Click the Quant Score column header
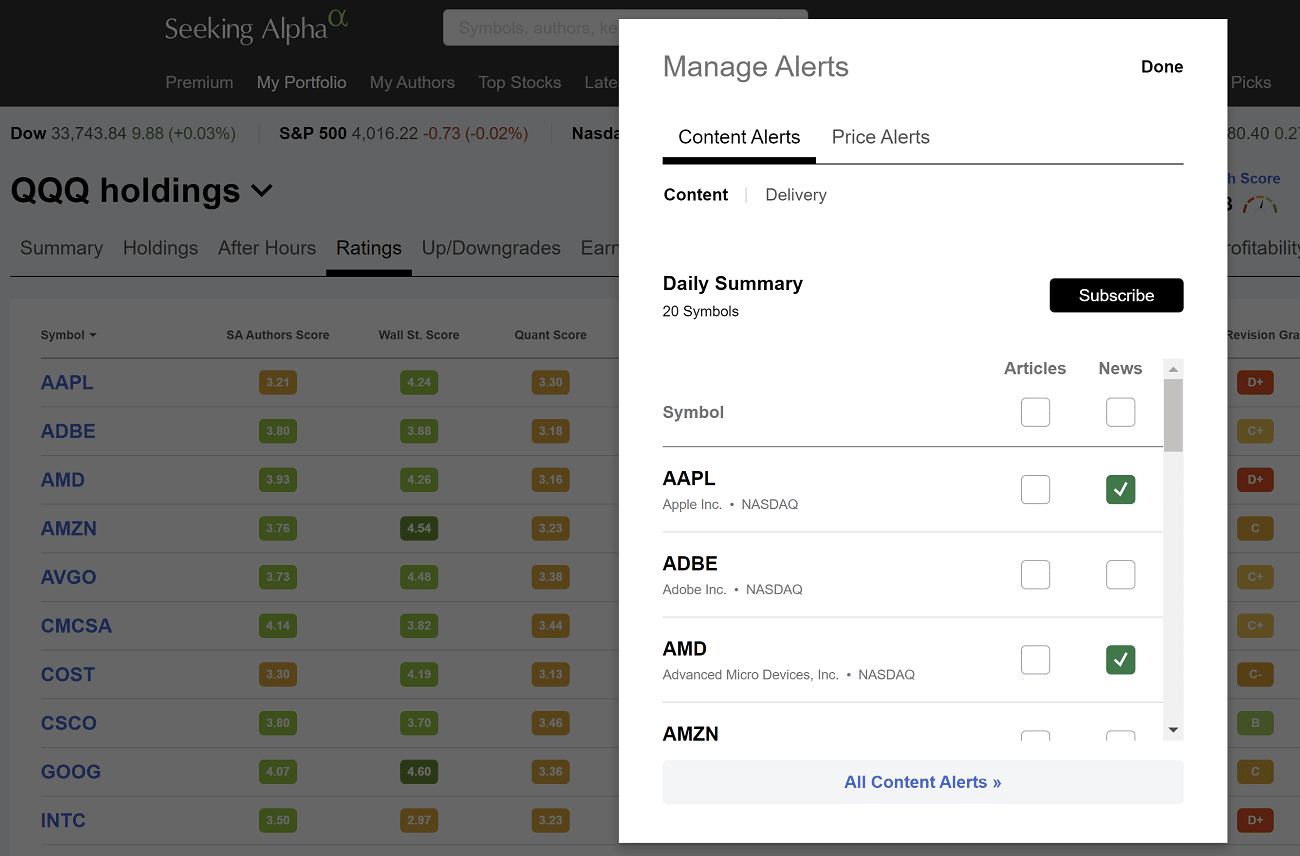 click(x=551, y=335)
